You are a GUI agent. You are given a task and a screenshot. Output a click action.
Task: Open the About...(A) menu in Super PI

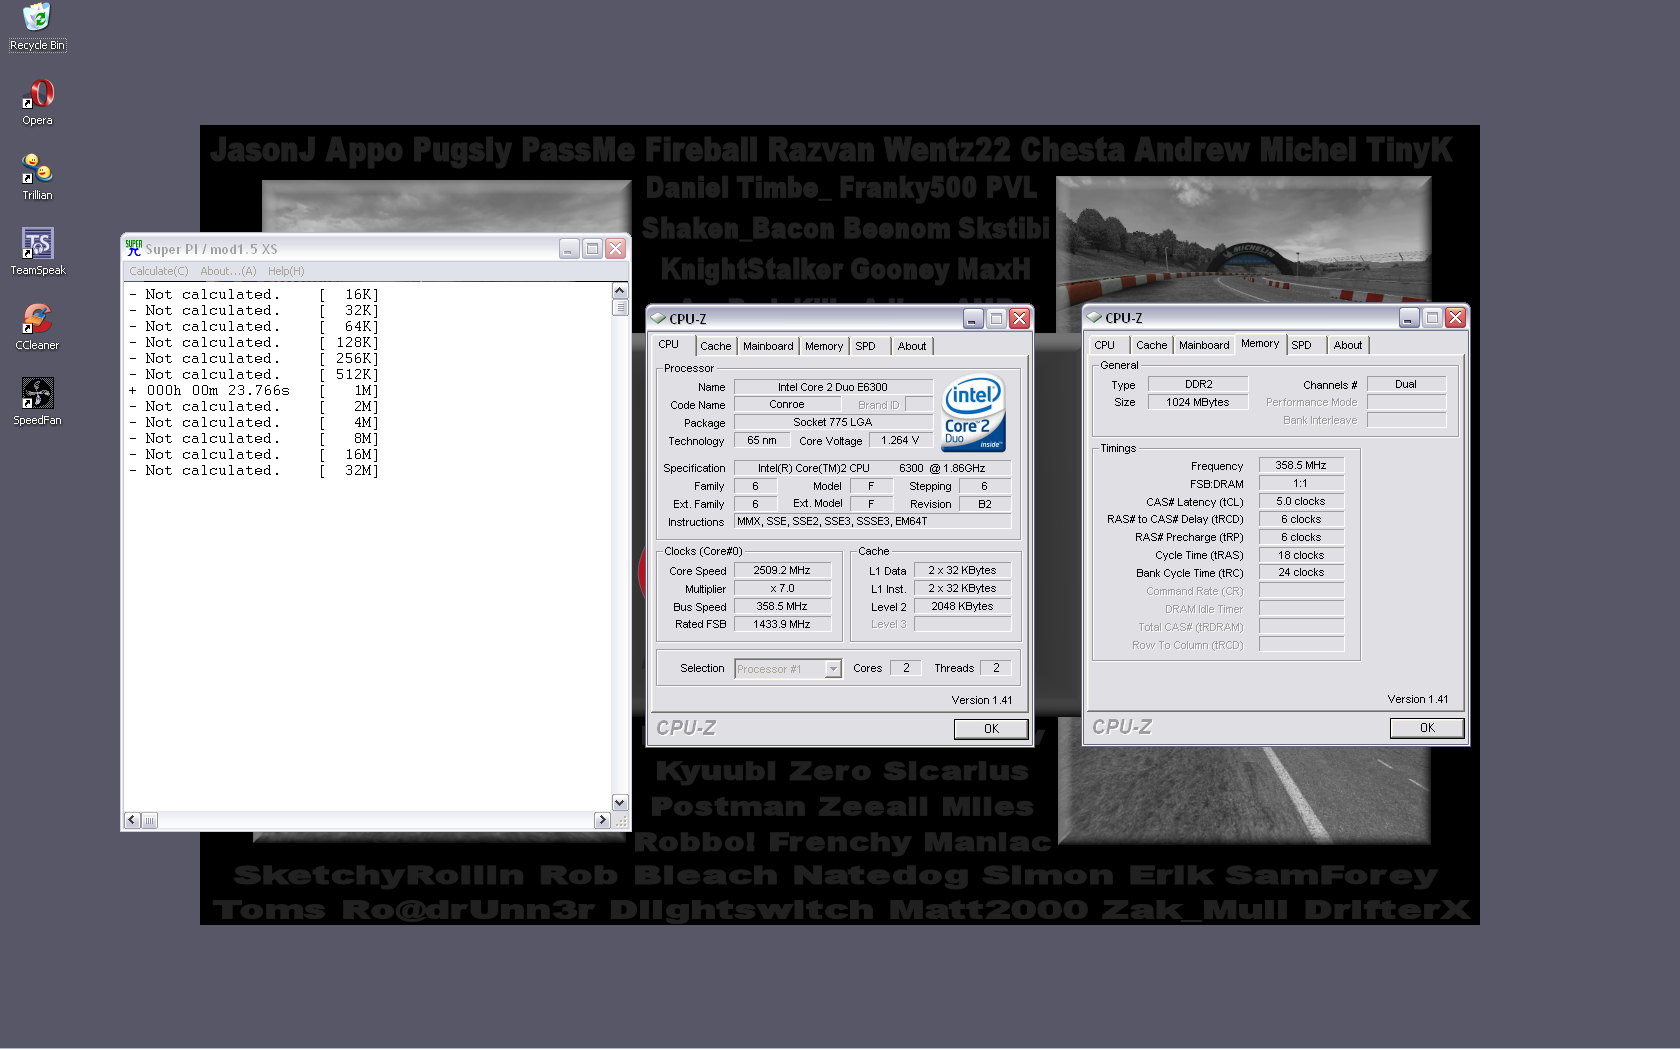tap(228, 271)
